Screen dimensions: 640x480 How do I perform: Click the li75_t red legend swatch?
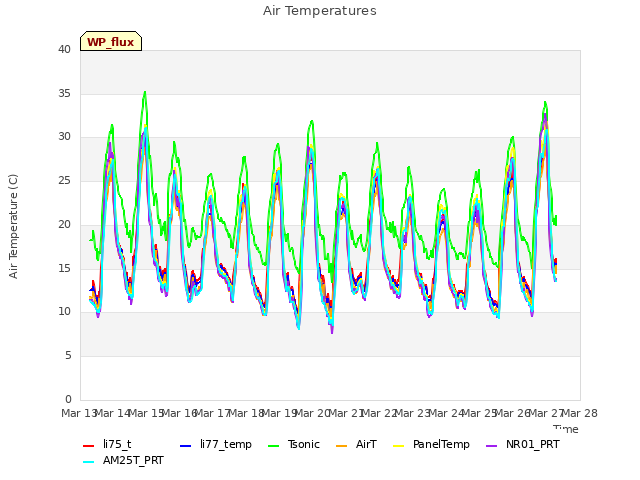pos(89,446)
